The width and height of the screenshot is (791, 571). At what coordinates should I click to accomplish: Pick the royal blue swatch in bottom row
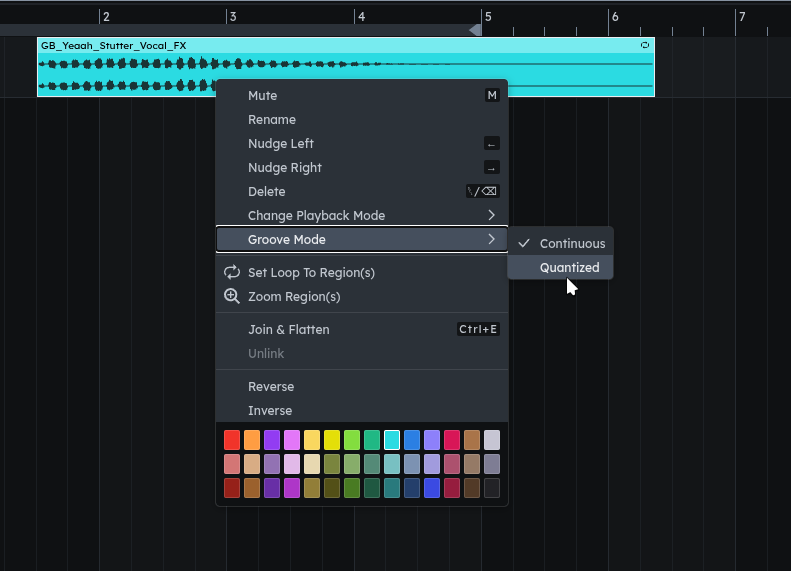pos(432,488)
